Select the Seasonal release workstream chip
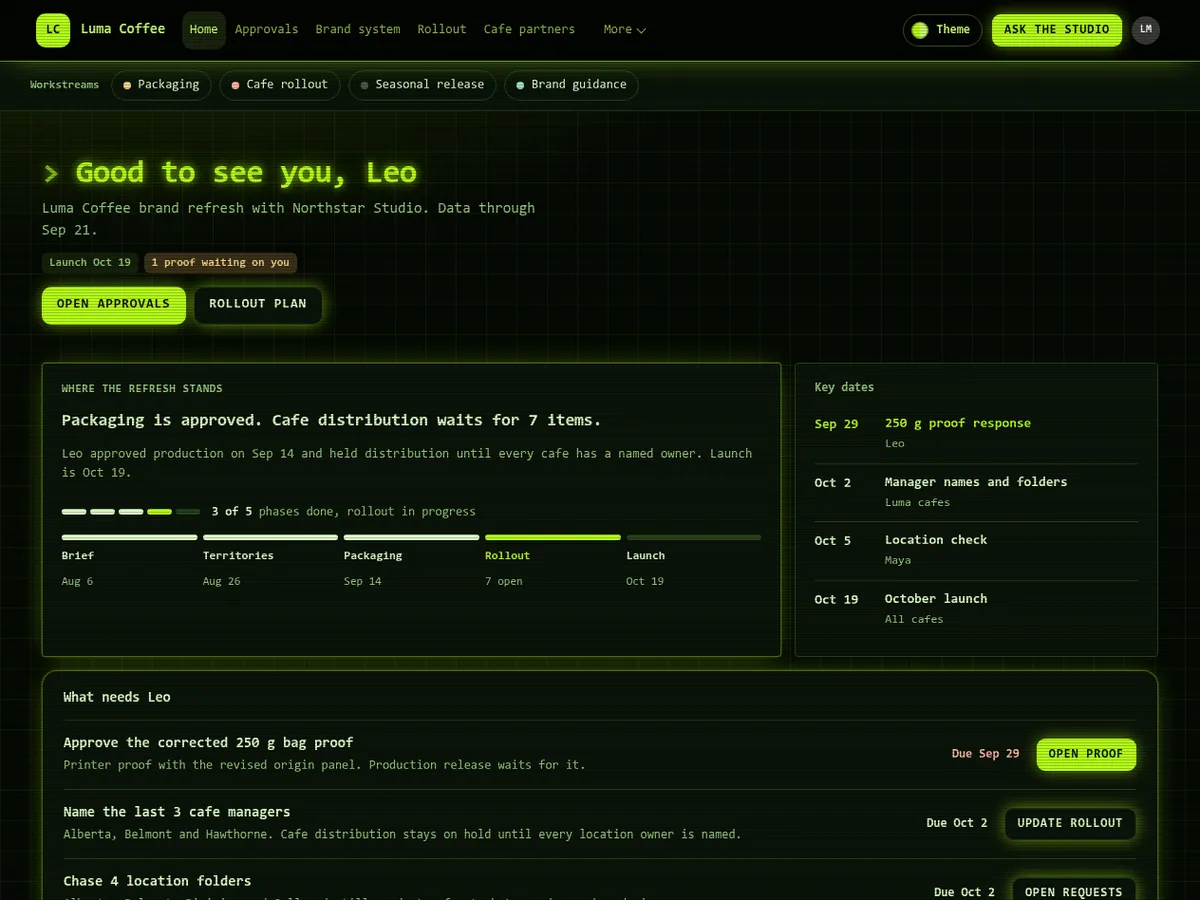Viewport: 1200px width, 900px height. [x=422, y=85]
